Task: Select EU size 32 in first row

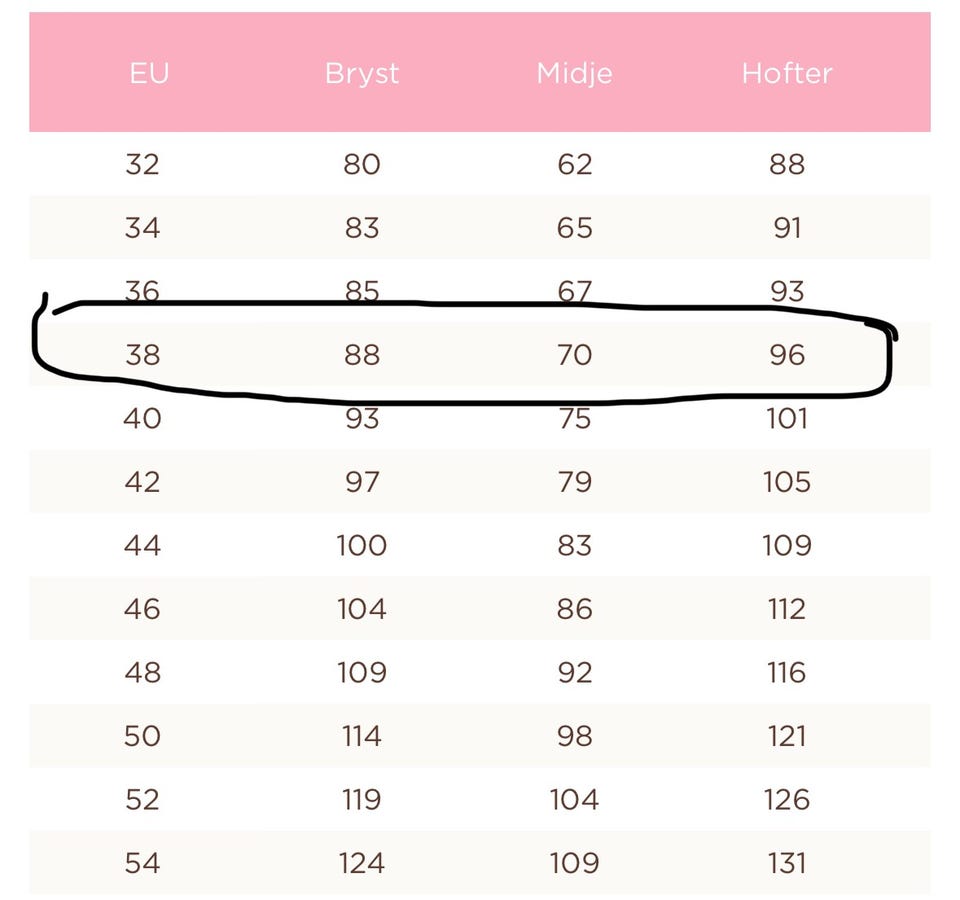Action: point(142,164)
